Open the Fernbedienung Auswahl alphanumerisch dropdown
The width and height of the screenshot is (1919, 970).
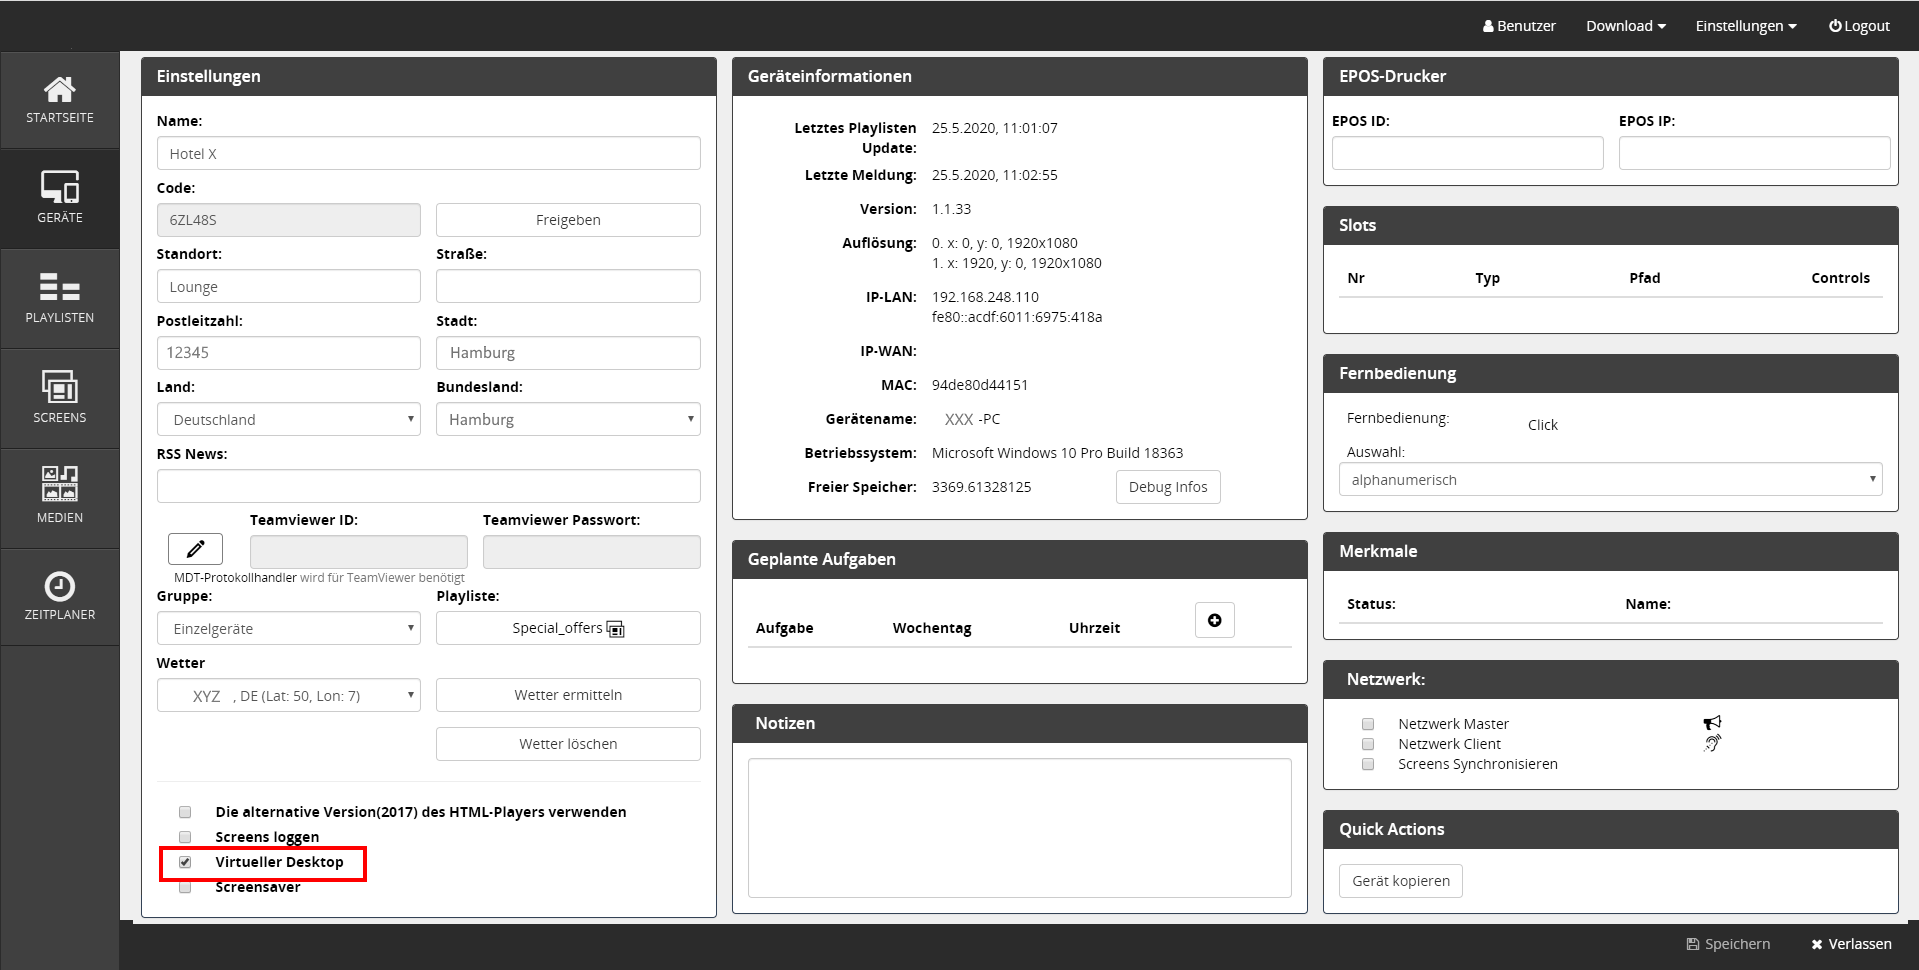tap(1610, 480)
